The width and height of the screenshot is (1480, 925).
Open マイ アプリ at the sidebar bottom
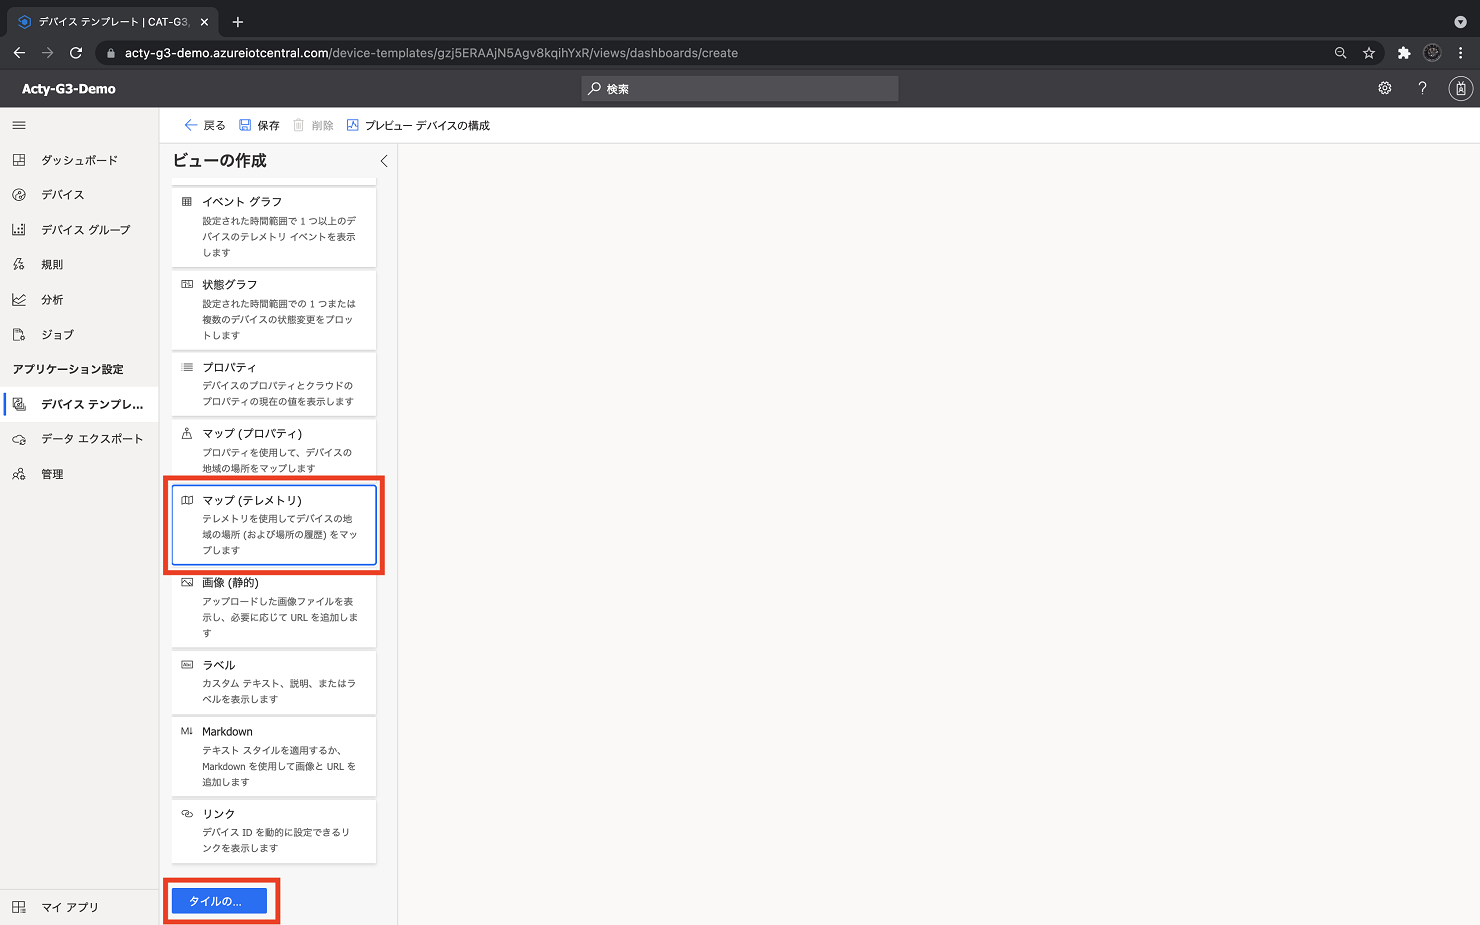tap(79, 907)
